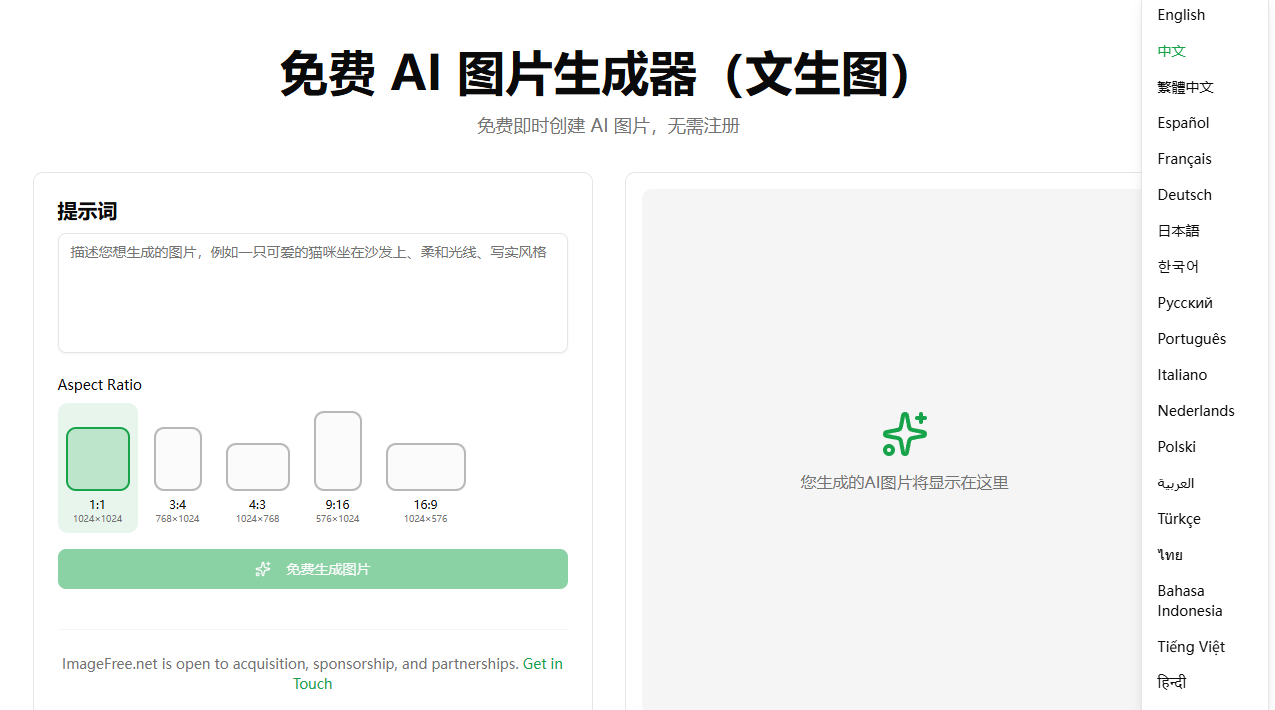Viewport: 1275px width, 710px height.
Task: Click the 免费生成图片 generate button
Action: (313, 569)
